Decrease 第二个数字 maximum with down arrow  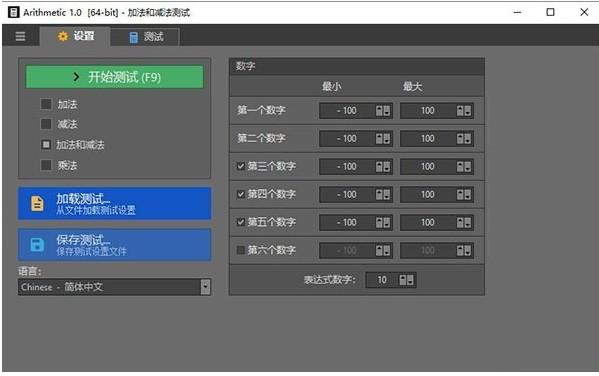468,139
